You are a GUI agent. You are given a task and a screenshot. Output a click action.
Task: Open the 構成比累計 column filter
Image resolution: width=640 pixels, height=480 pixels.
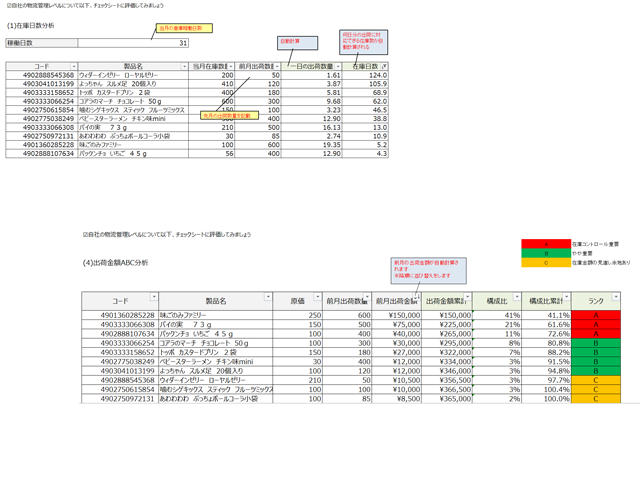coord(565,298)
